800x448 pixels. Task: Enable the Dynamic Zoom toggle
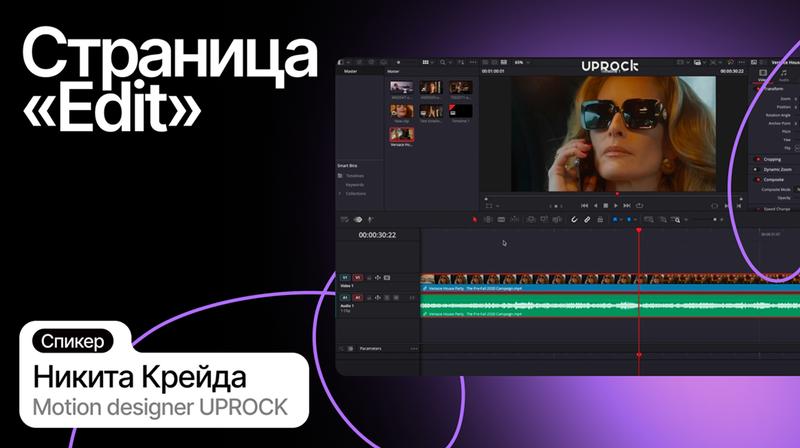point(756,169)
